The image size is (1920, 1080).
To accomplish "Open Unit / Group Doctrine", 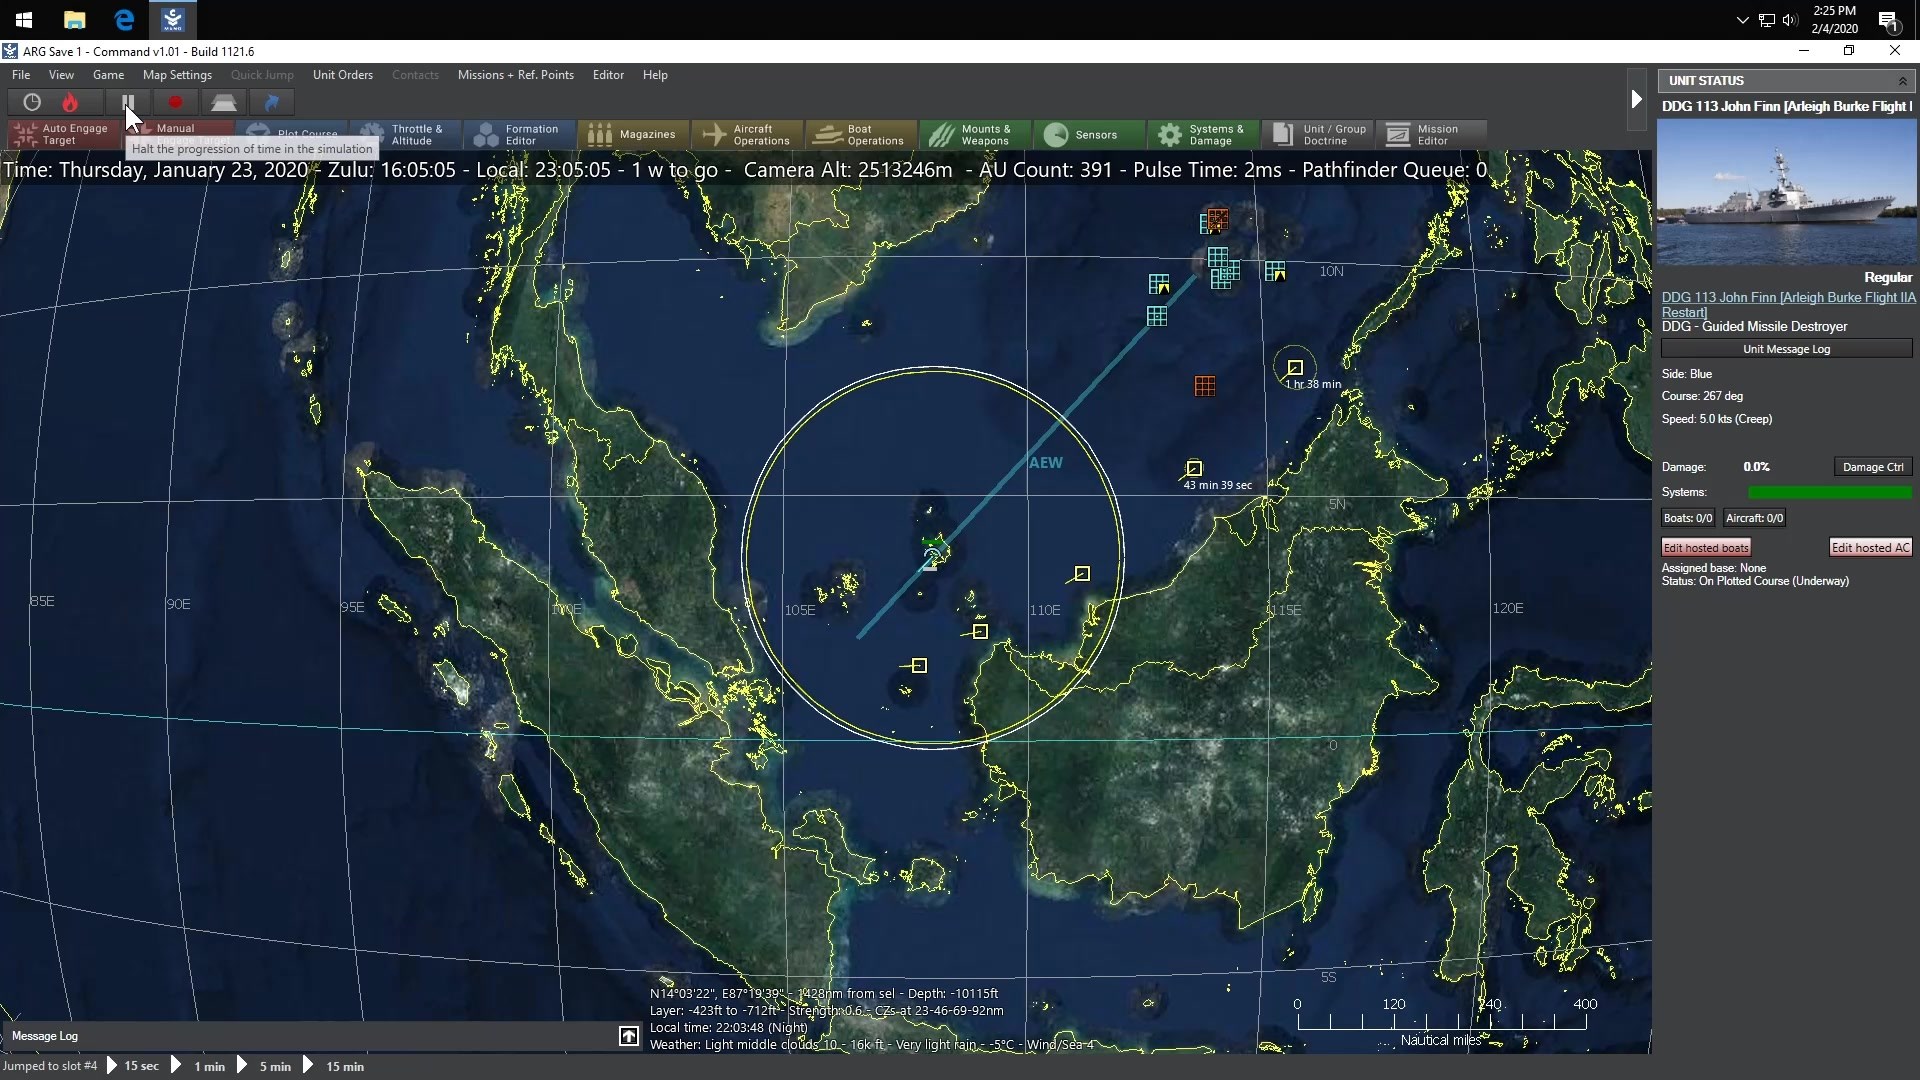I will pos(1317,134).
